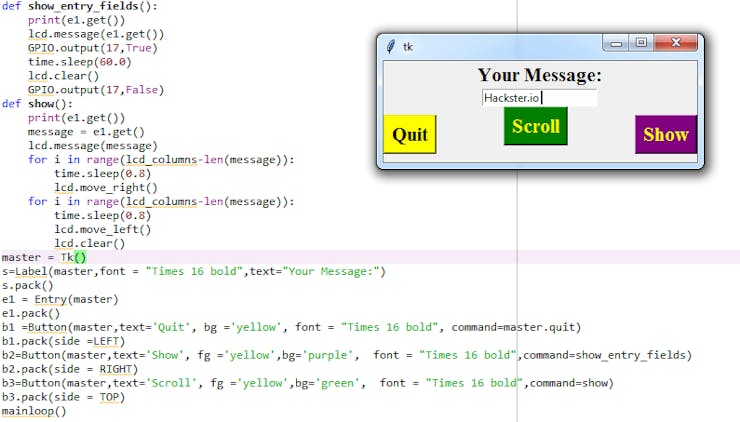Click the def show_entry_fields() line

click(79, 7)
